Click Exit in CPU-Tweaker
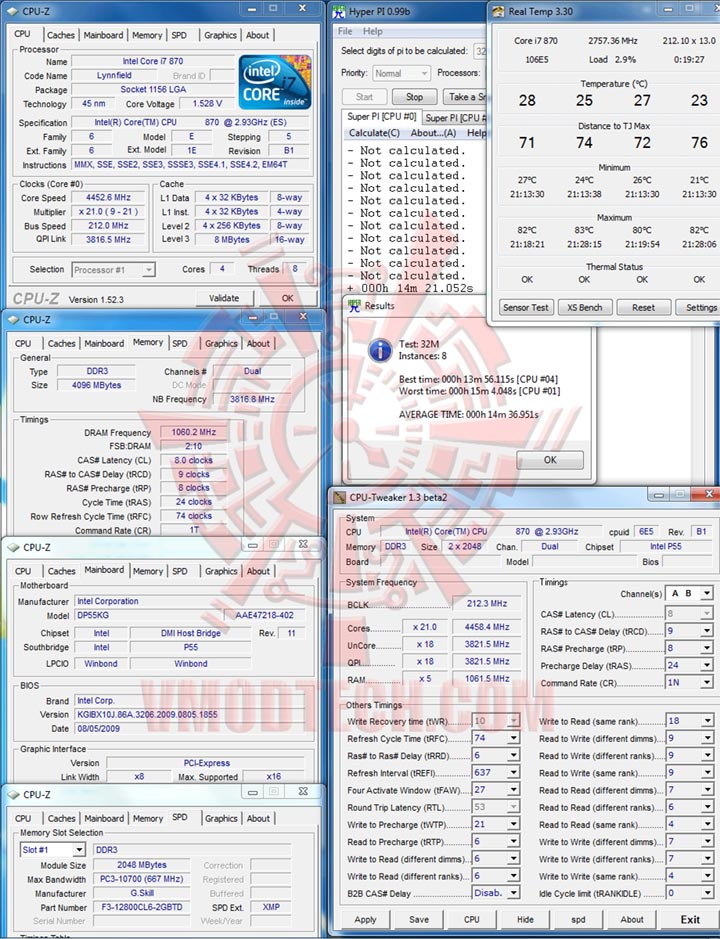This screenshot has width=720, height=939. 689,920
